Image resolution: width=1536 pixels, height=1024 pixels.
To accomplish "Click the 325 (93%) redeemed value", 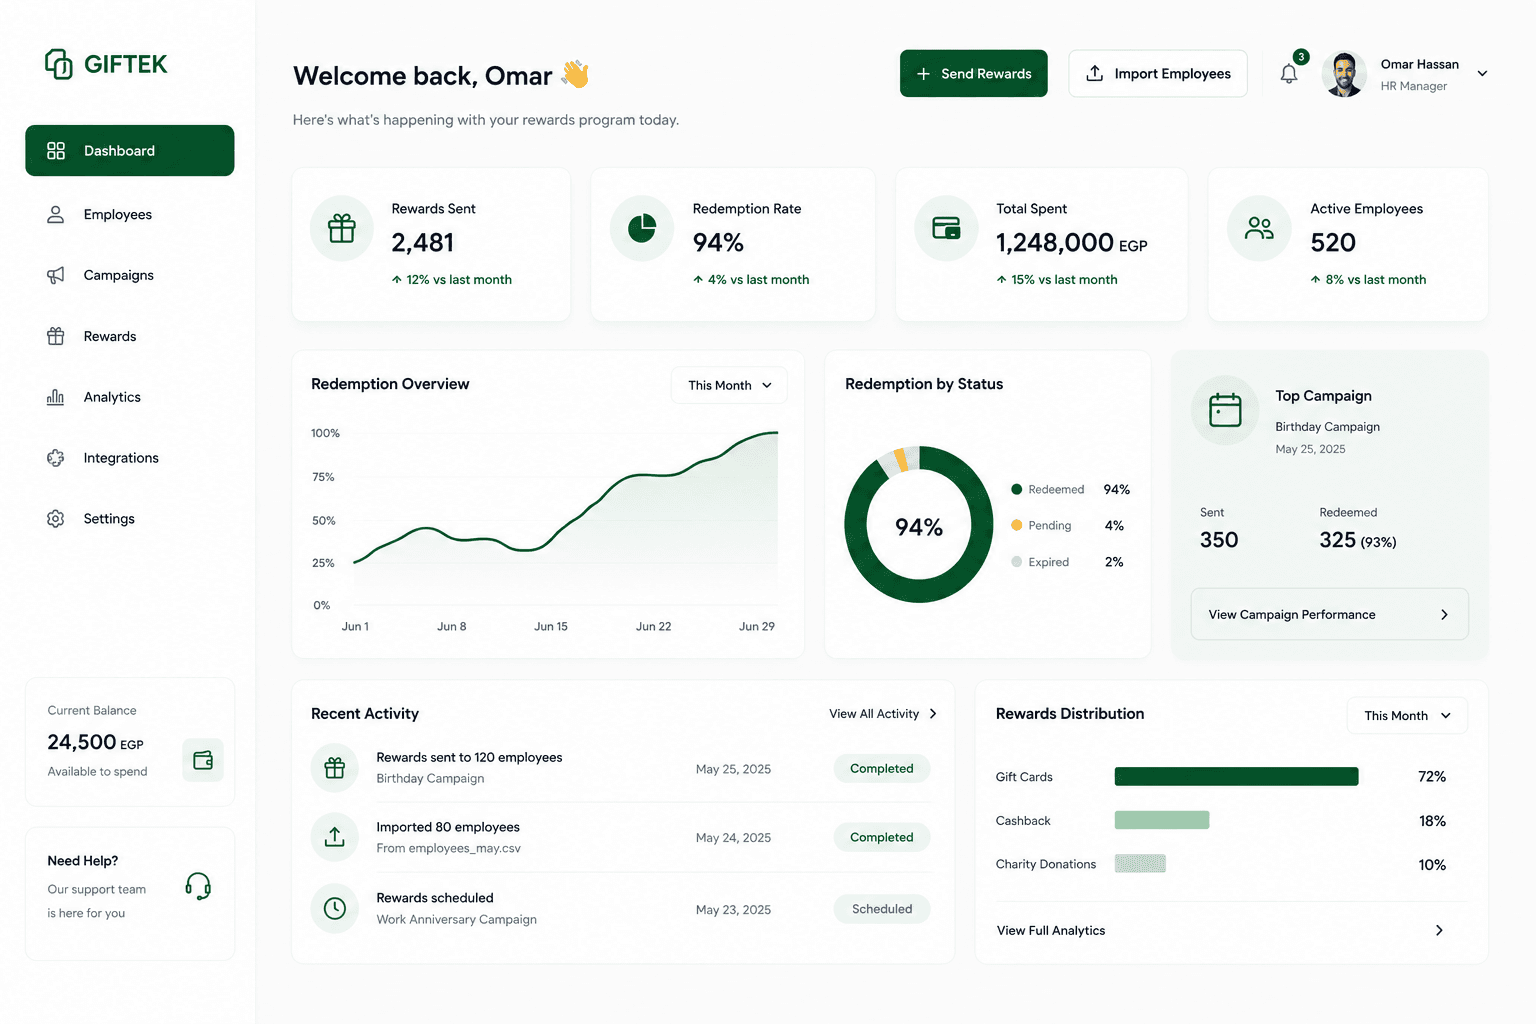I will (1358, 540).
